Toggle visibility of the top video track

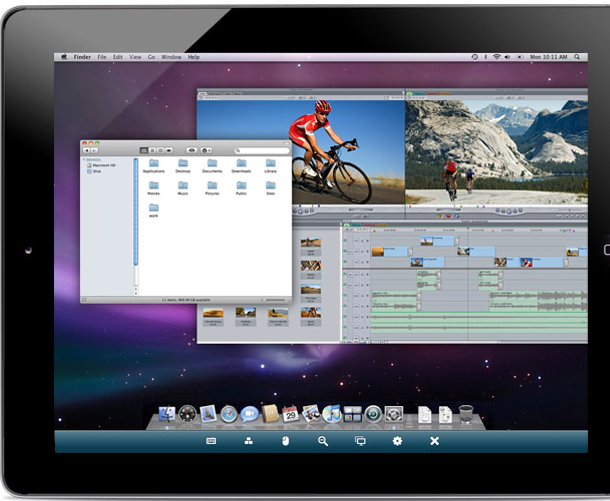tap(345, 241)
